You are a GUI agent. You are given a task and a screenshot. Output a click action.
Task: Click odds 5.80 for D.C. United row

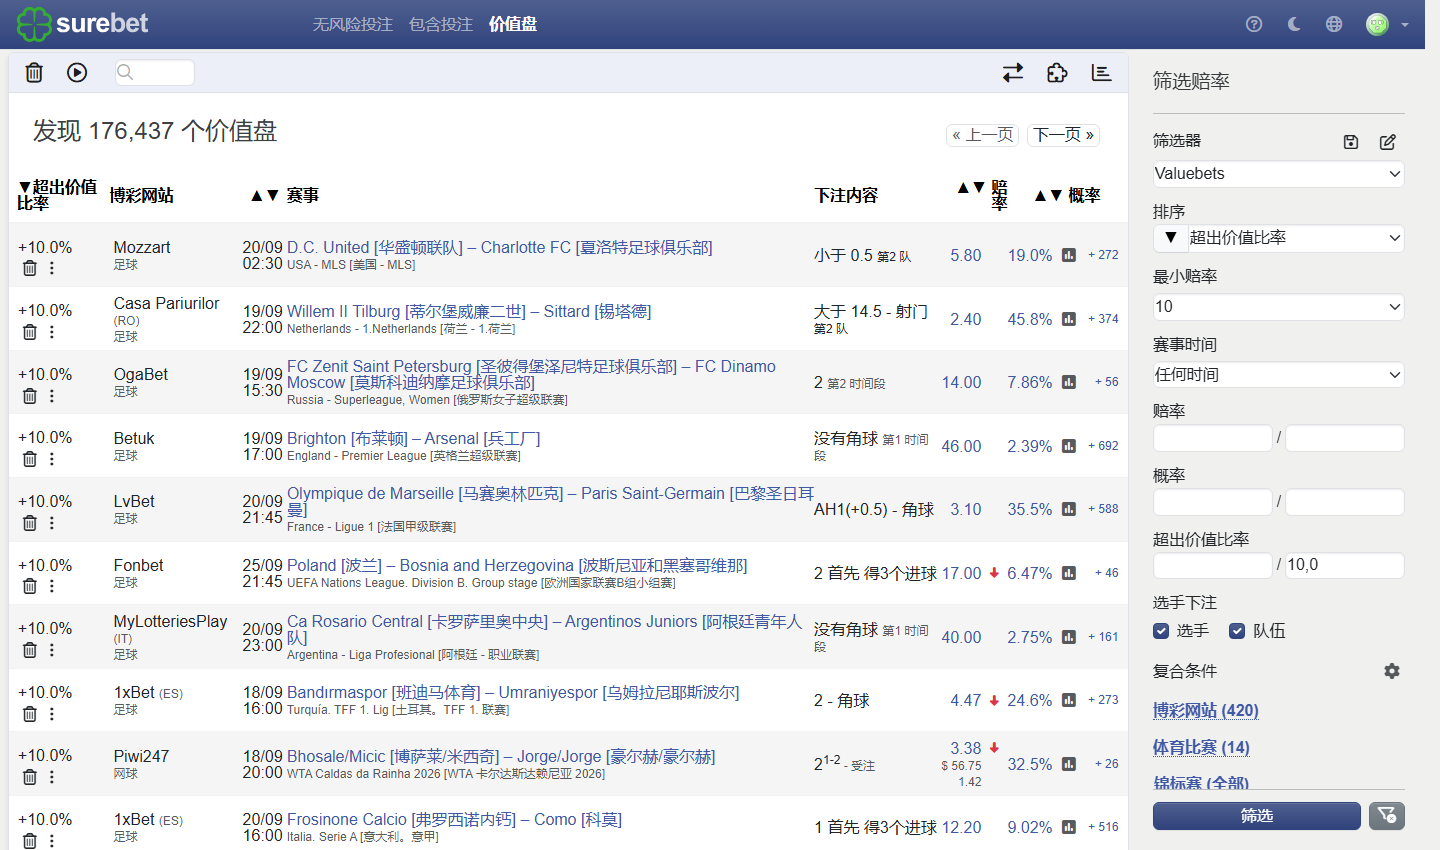pyautogui.click(x=966, y=255)
